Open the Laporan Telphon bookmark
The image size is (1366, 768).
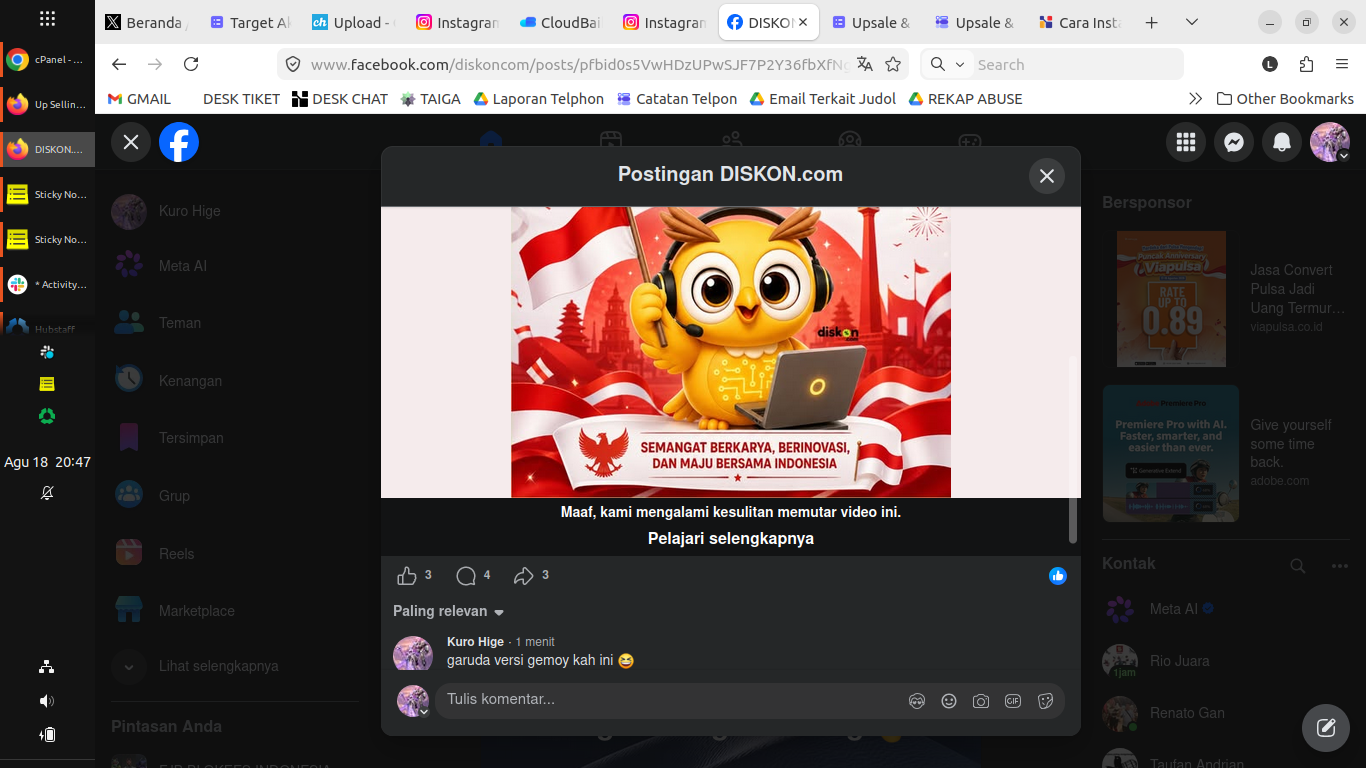[538, 99]
